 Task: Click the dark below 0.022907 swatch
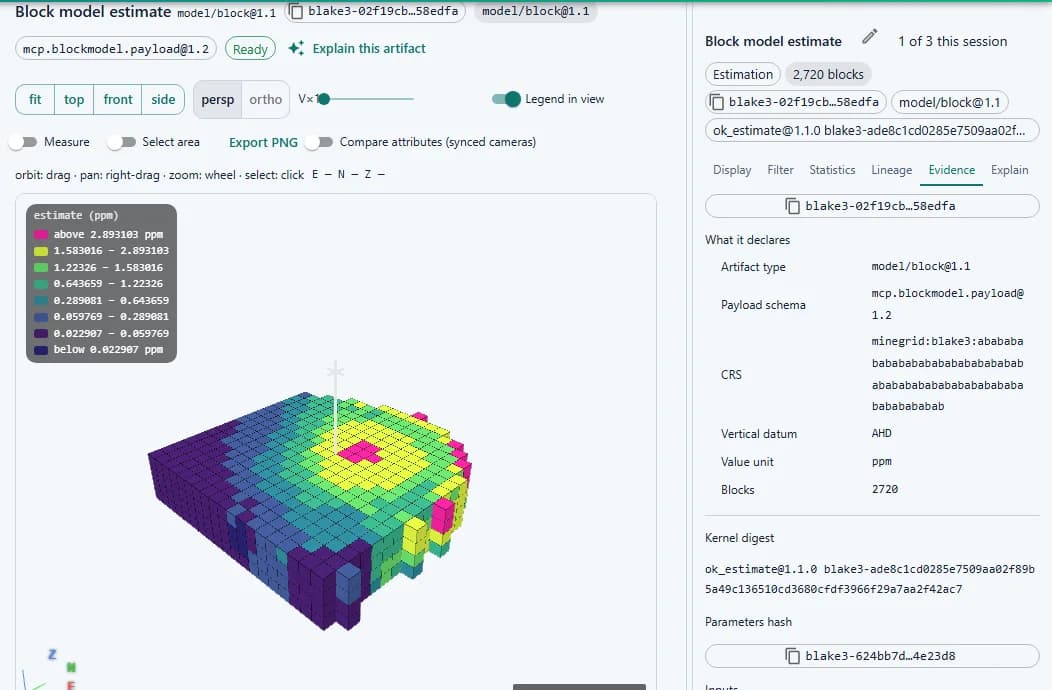[x=41, y=350]
